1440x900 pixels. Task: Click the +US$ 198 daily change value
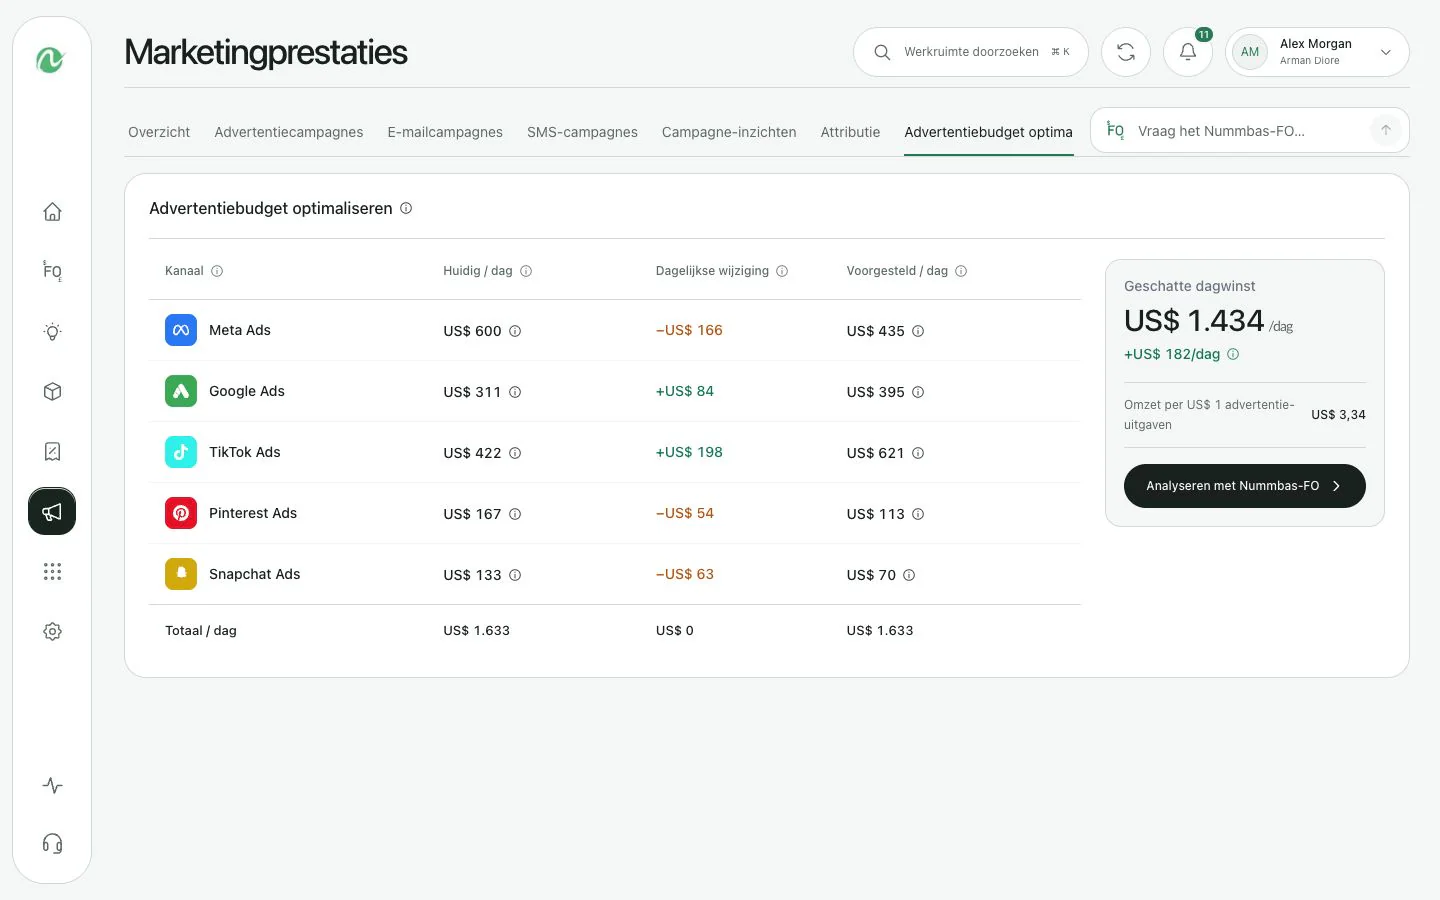coord(689,452)
